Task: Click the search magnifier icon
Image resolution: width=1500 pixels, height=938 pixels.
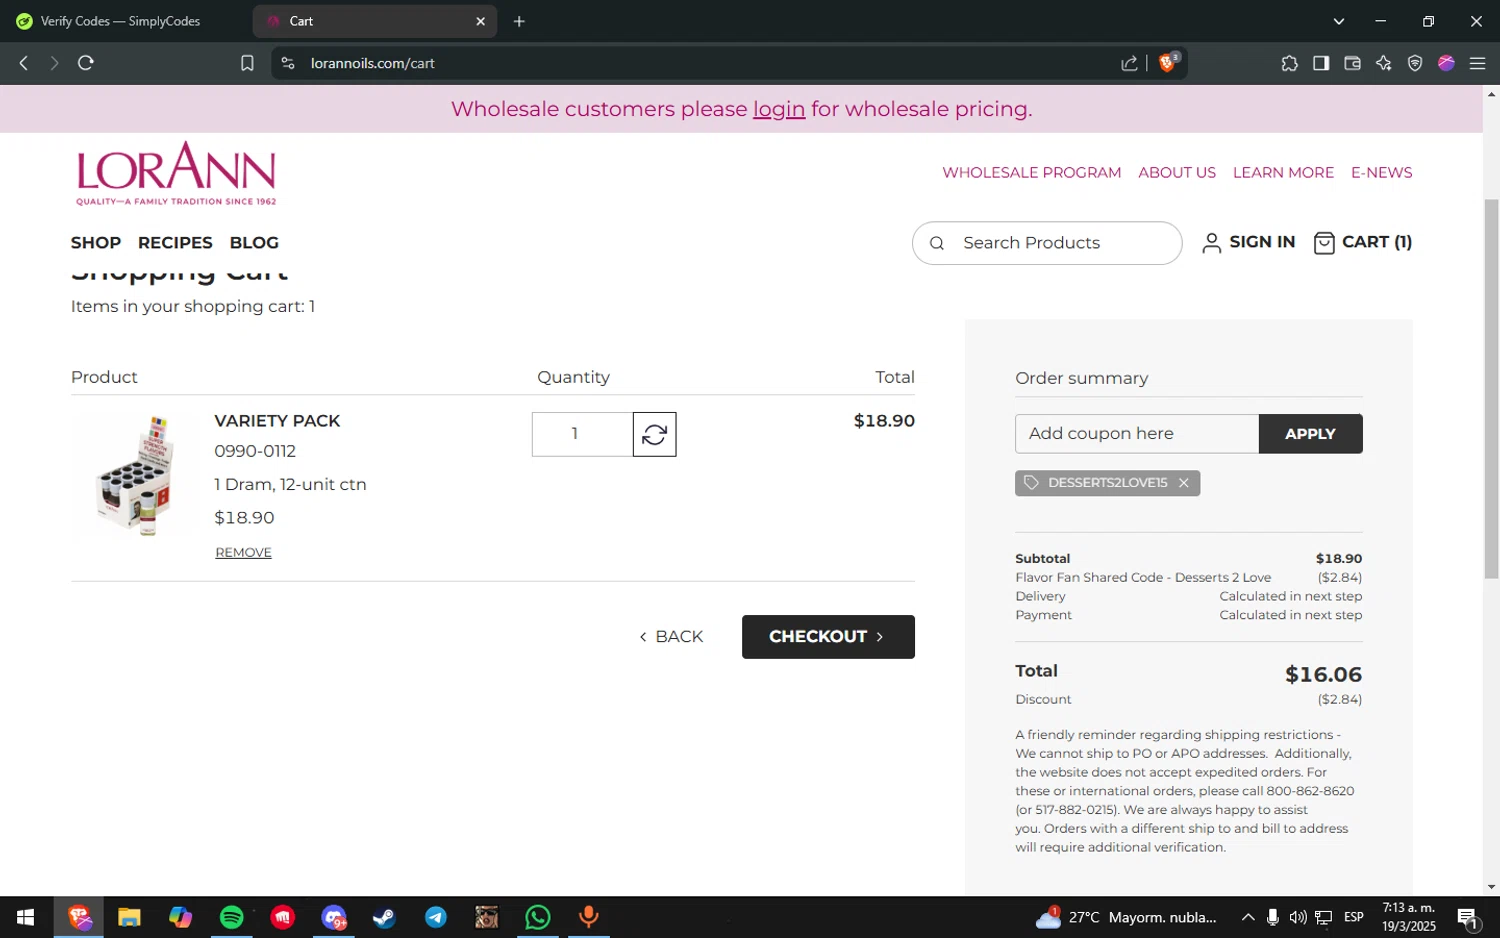Action: coord(937,243)
